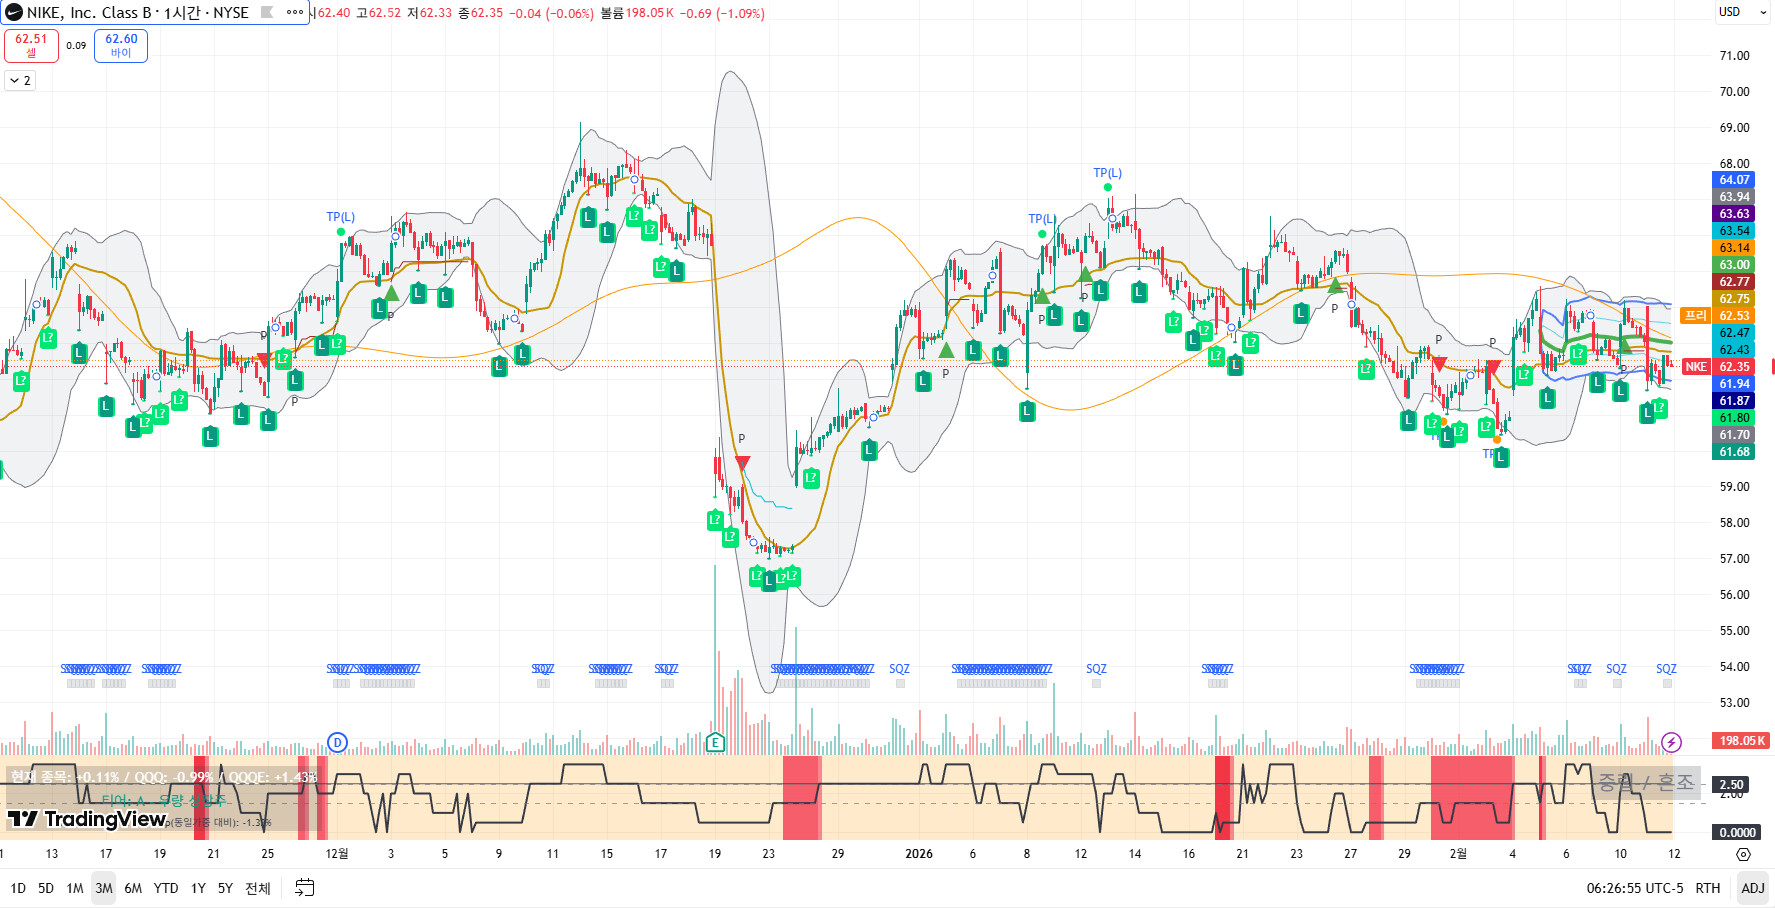Click the 2026 label on the time axis

(919, 854)
